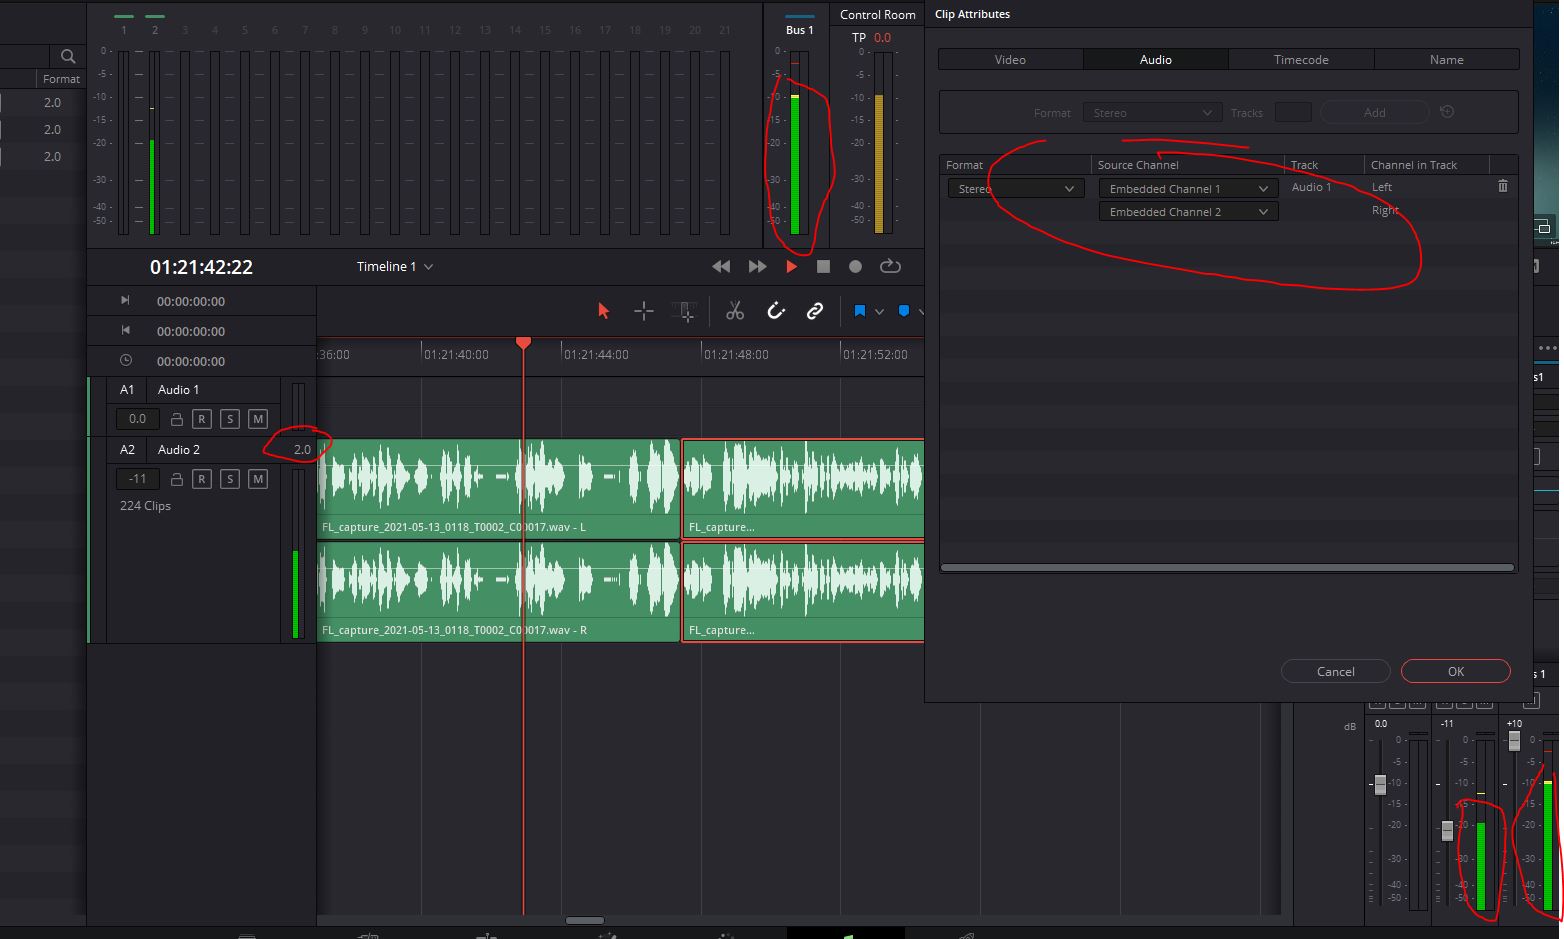Open the top Format Stereo dropdown
1564x939 pixels.
point(1152,113)
